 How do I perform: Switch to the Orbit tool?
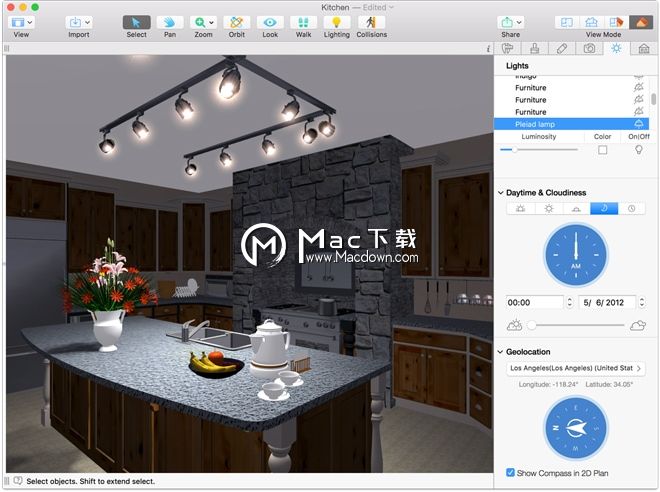click(237, 22)
